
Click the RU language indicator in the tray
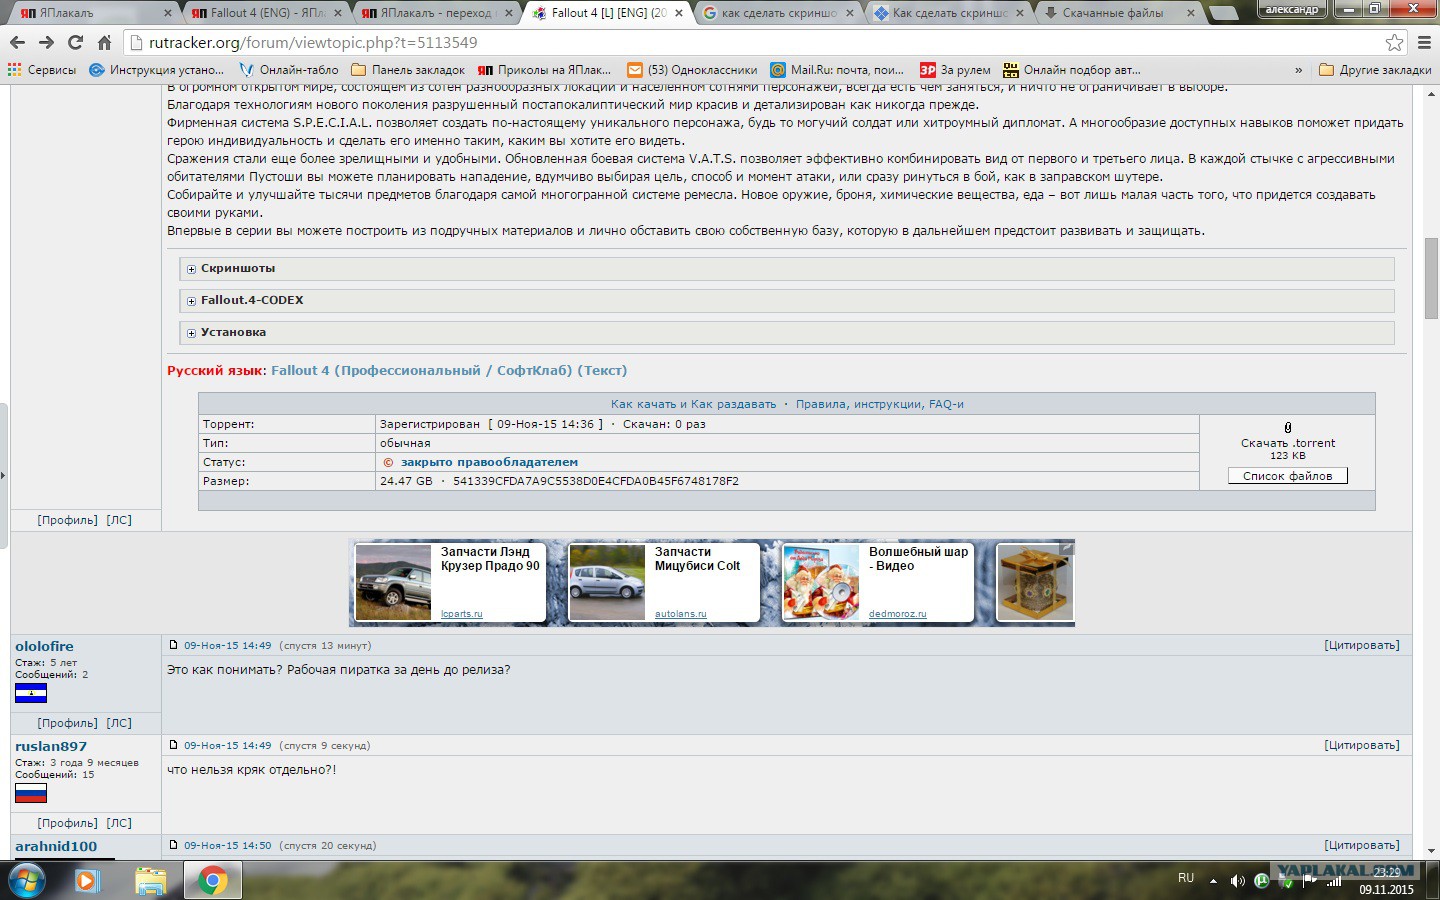coord(1186,878)
